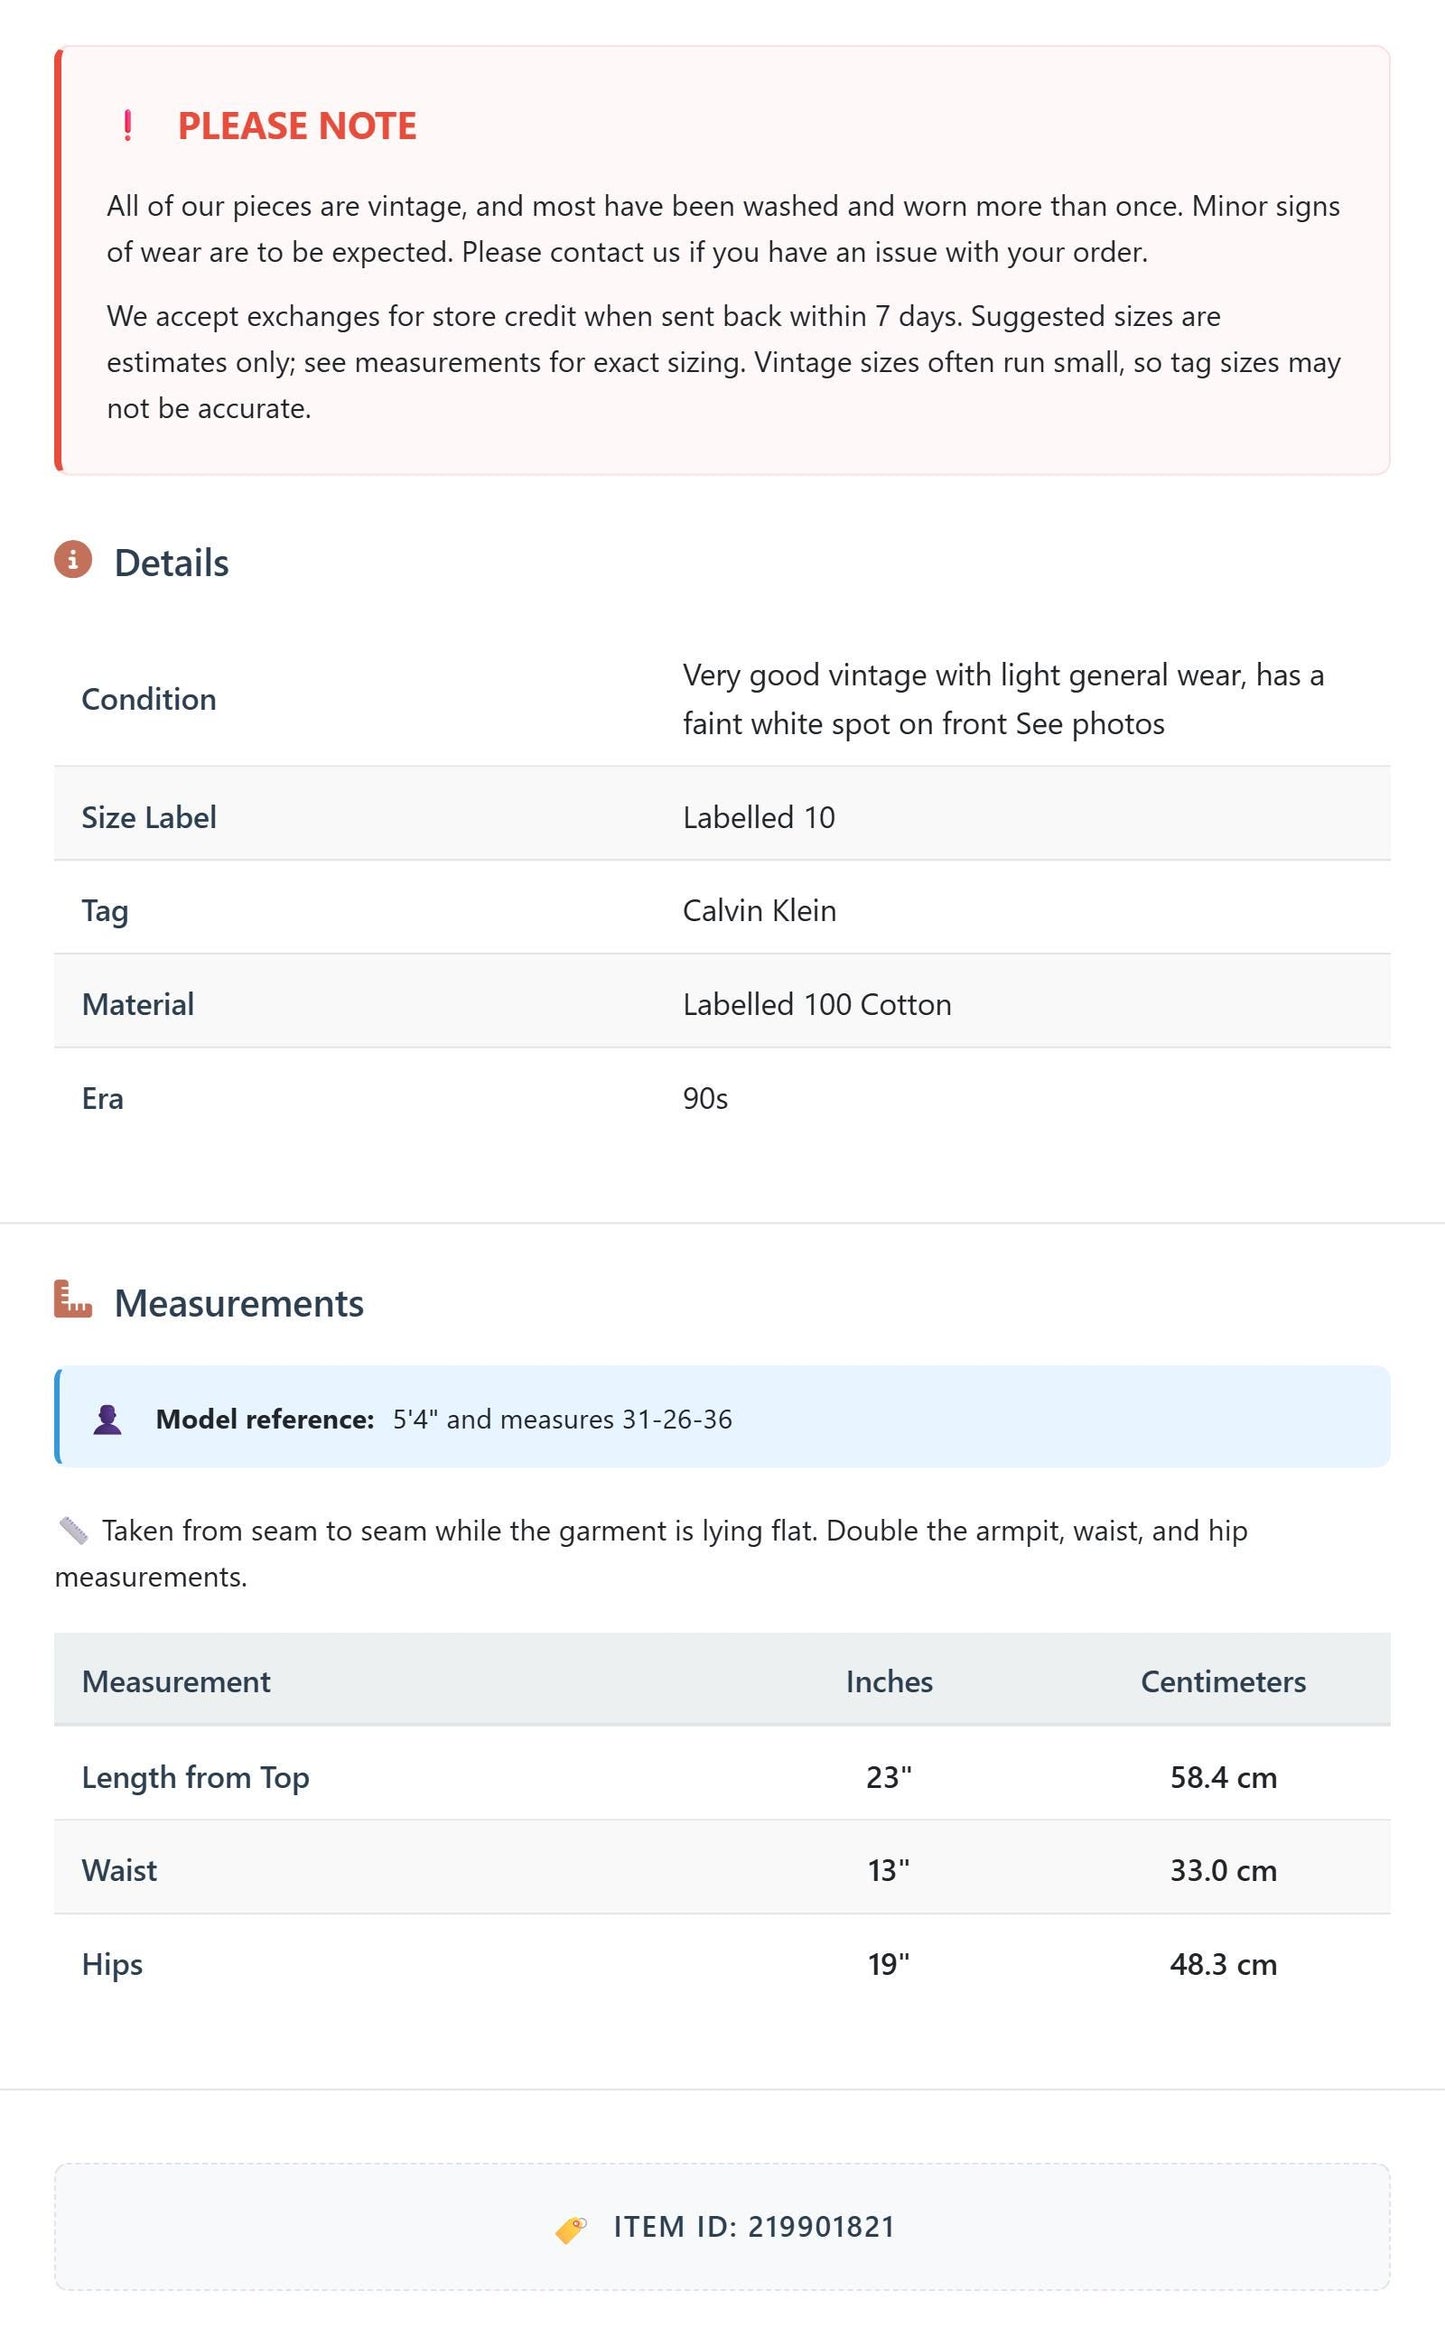This screenshot has height=2337, width=1445.
Task: Select the PLEASE NOTE heading
Action: click(x=297, y=126)
